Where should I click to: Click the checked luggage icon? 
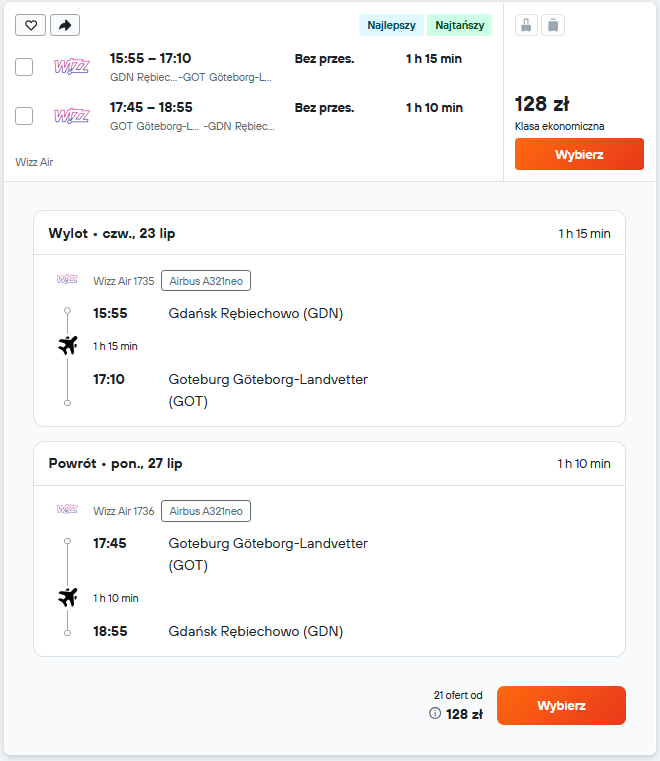553,25
